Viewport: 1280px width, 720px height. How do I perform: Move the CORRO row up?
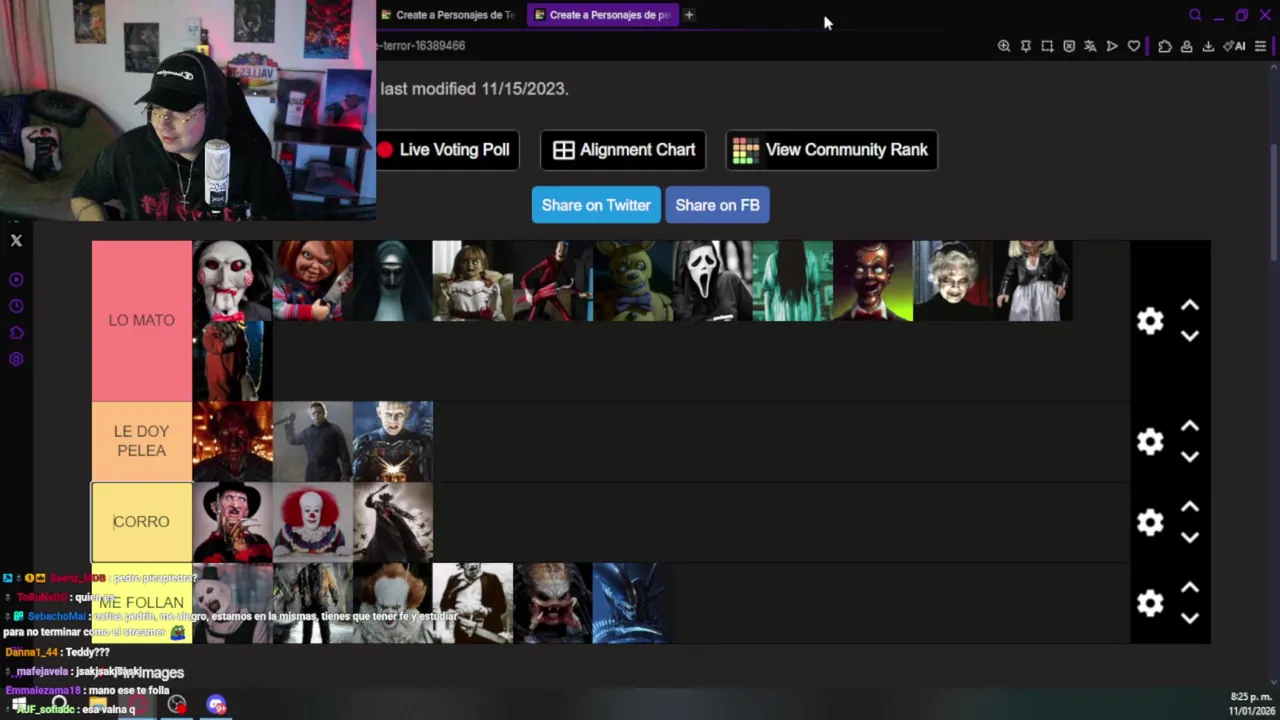tap(1190, 507)
